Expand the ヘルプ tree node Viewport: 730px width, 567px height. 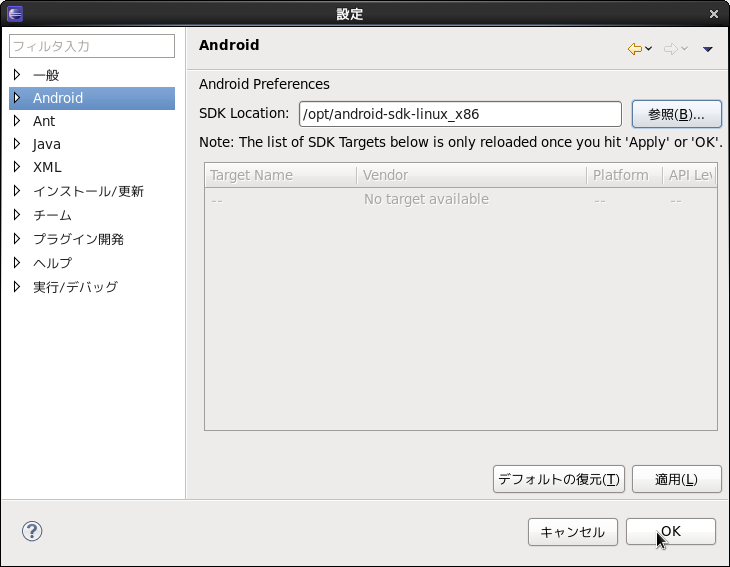tap(17, 263)
